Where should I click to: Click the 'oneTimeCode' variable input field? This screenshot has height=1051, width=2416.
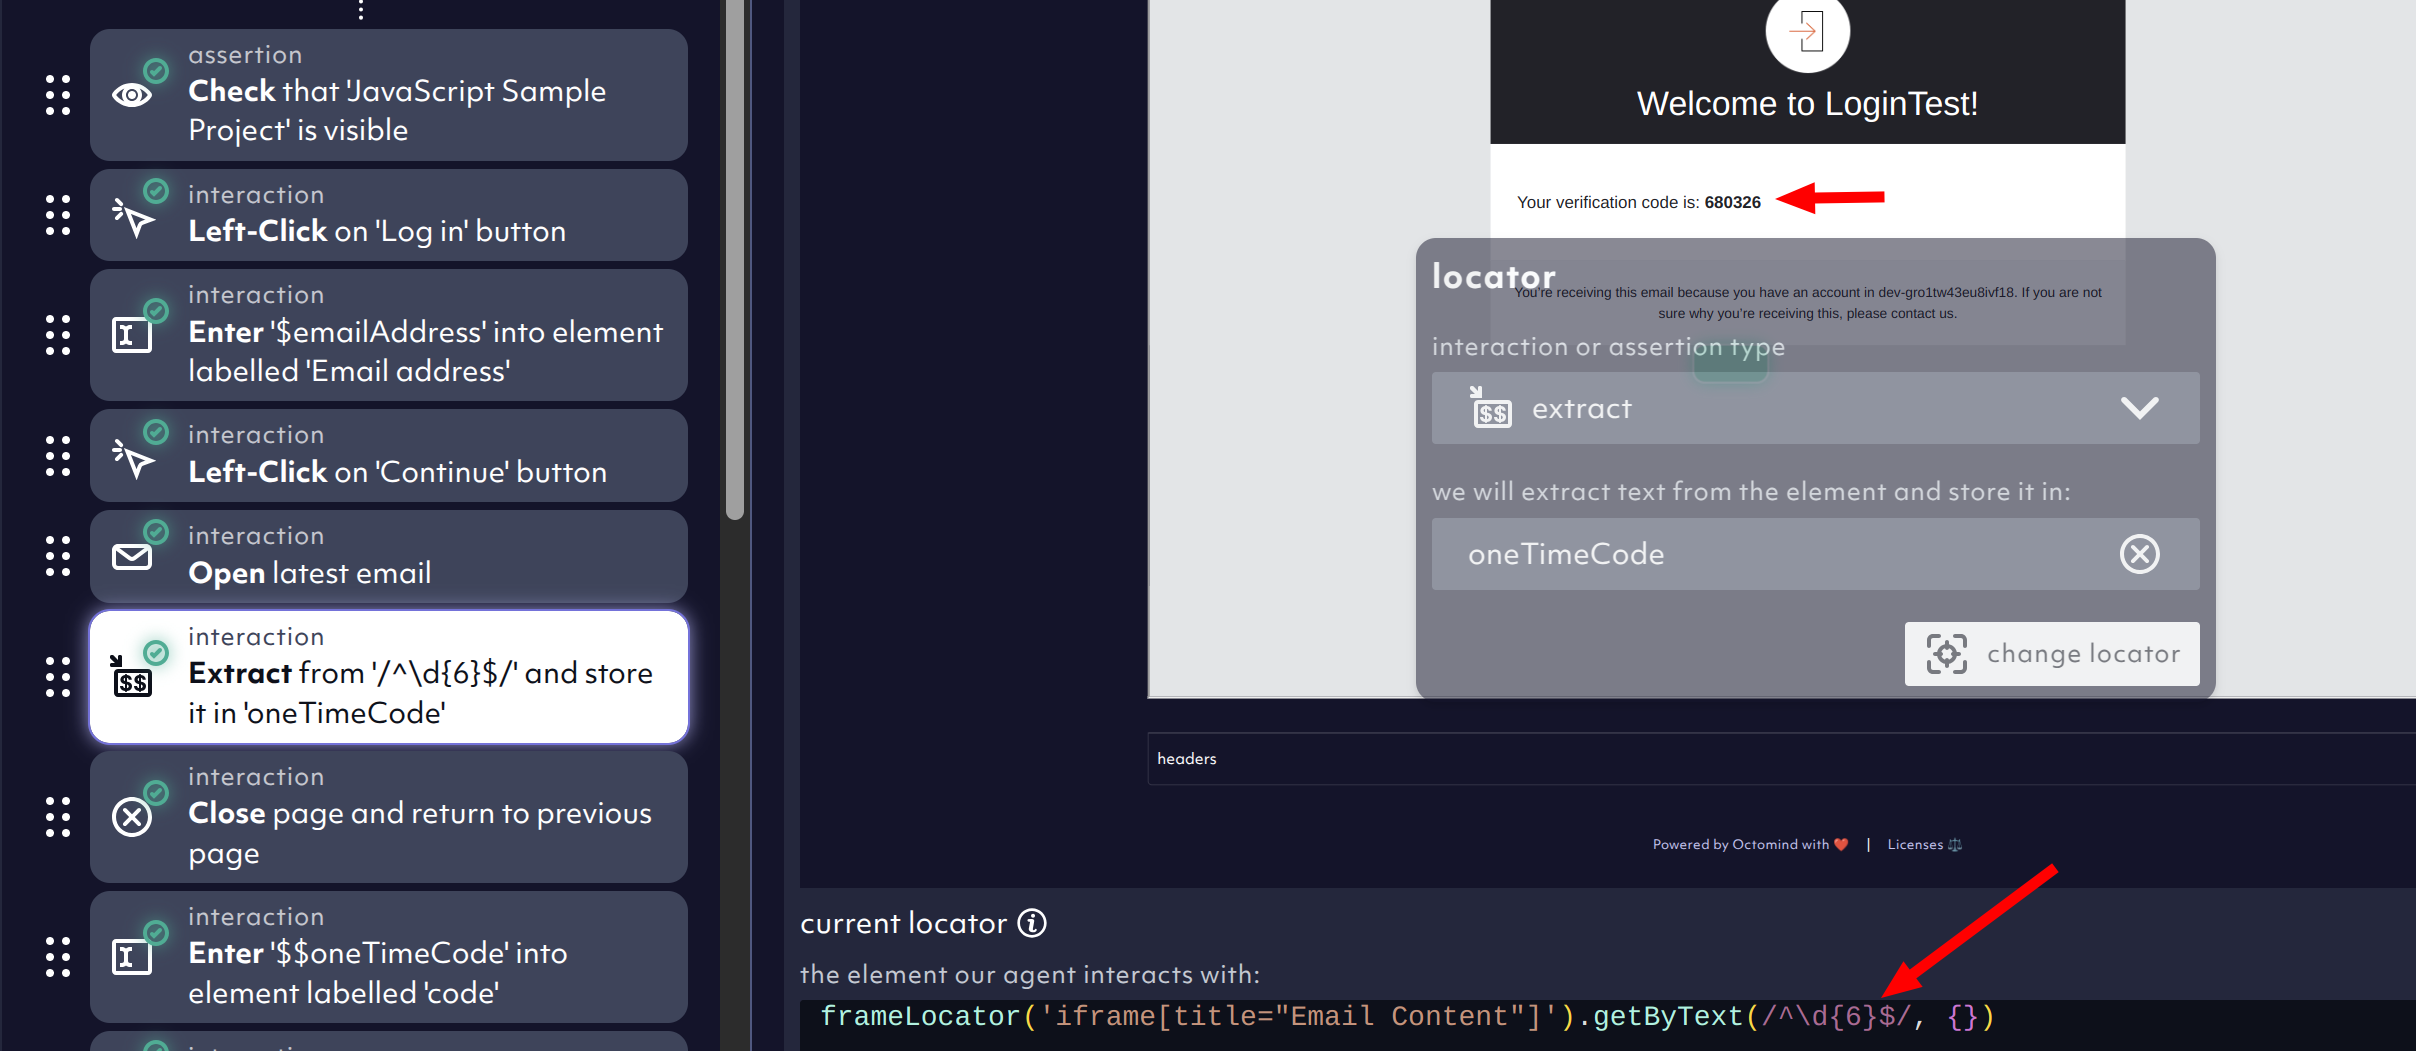click(x=1815, y=554)
